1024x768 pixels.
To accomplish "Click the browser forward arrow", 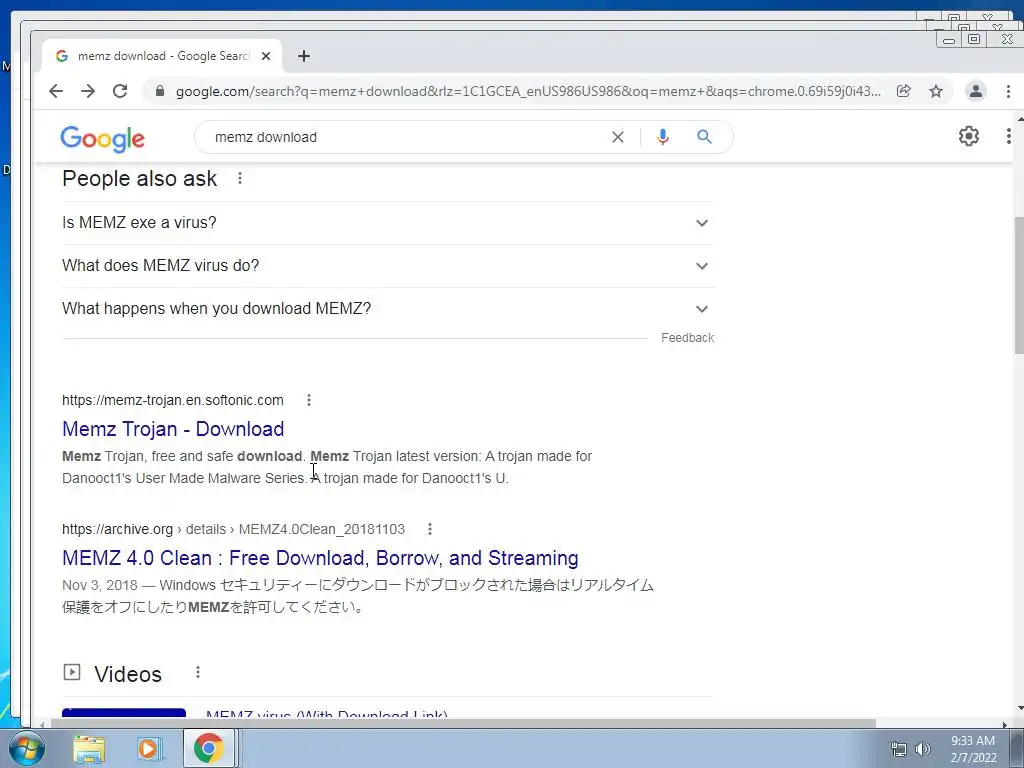I will click(x=88, y=91).
